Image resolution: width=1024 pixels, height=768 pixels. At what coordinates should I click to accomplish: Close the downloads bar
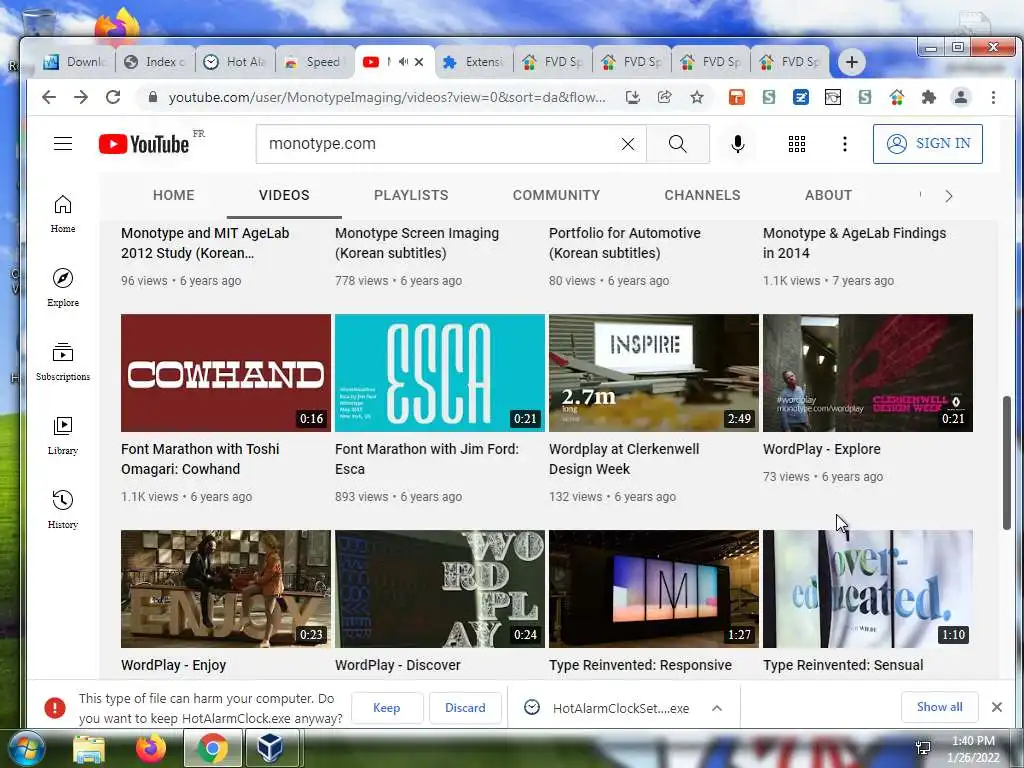pos(997,707)
